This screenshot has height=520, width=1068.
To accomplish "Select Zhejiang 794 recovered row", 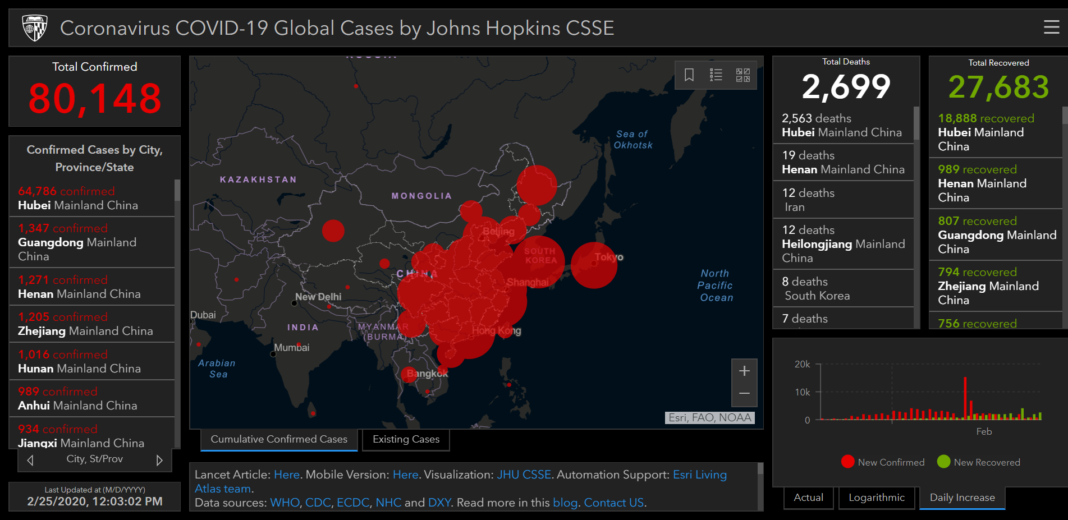I will point(995,286).
